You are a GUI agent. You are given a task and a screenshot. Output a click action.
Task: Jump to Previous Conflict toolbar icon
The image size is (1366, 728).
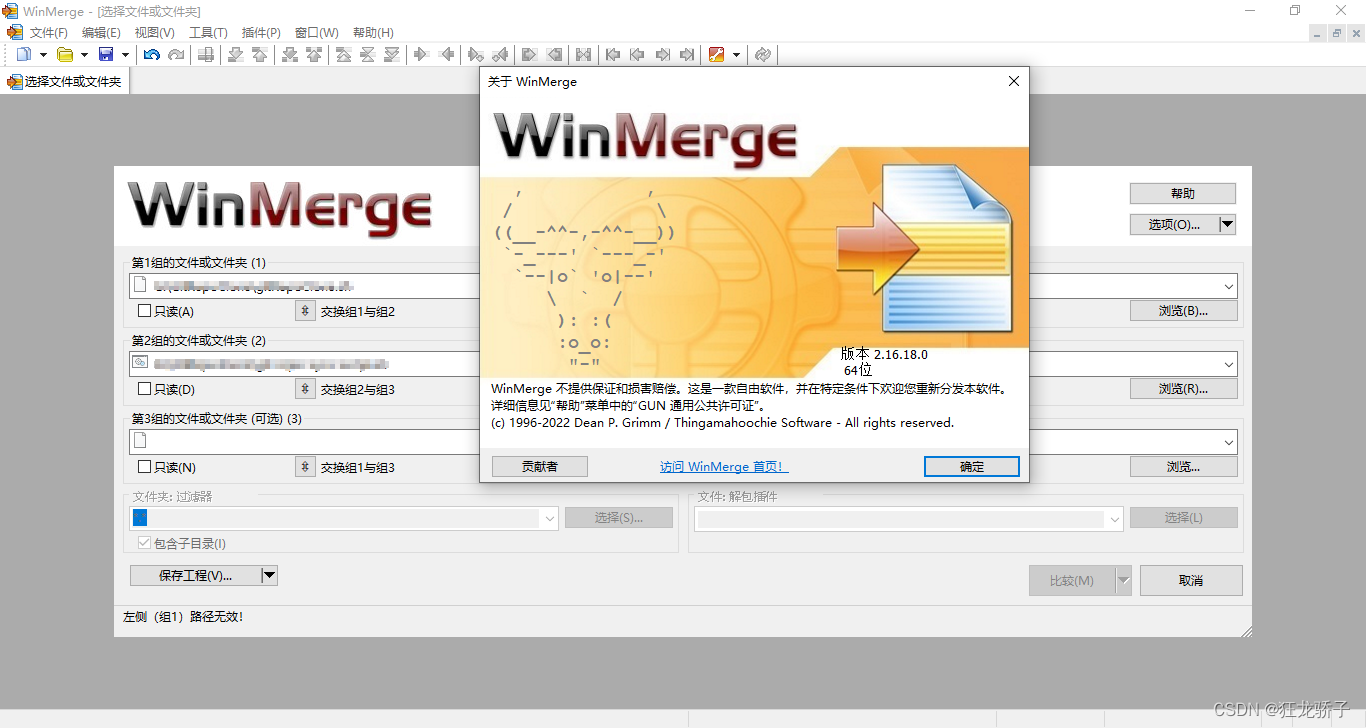(314, 54)
